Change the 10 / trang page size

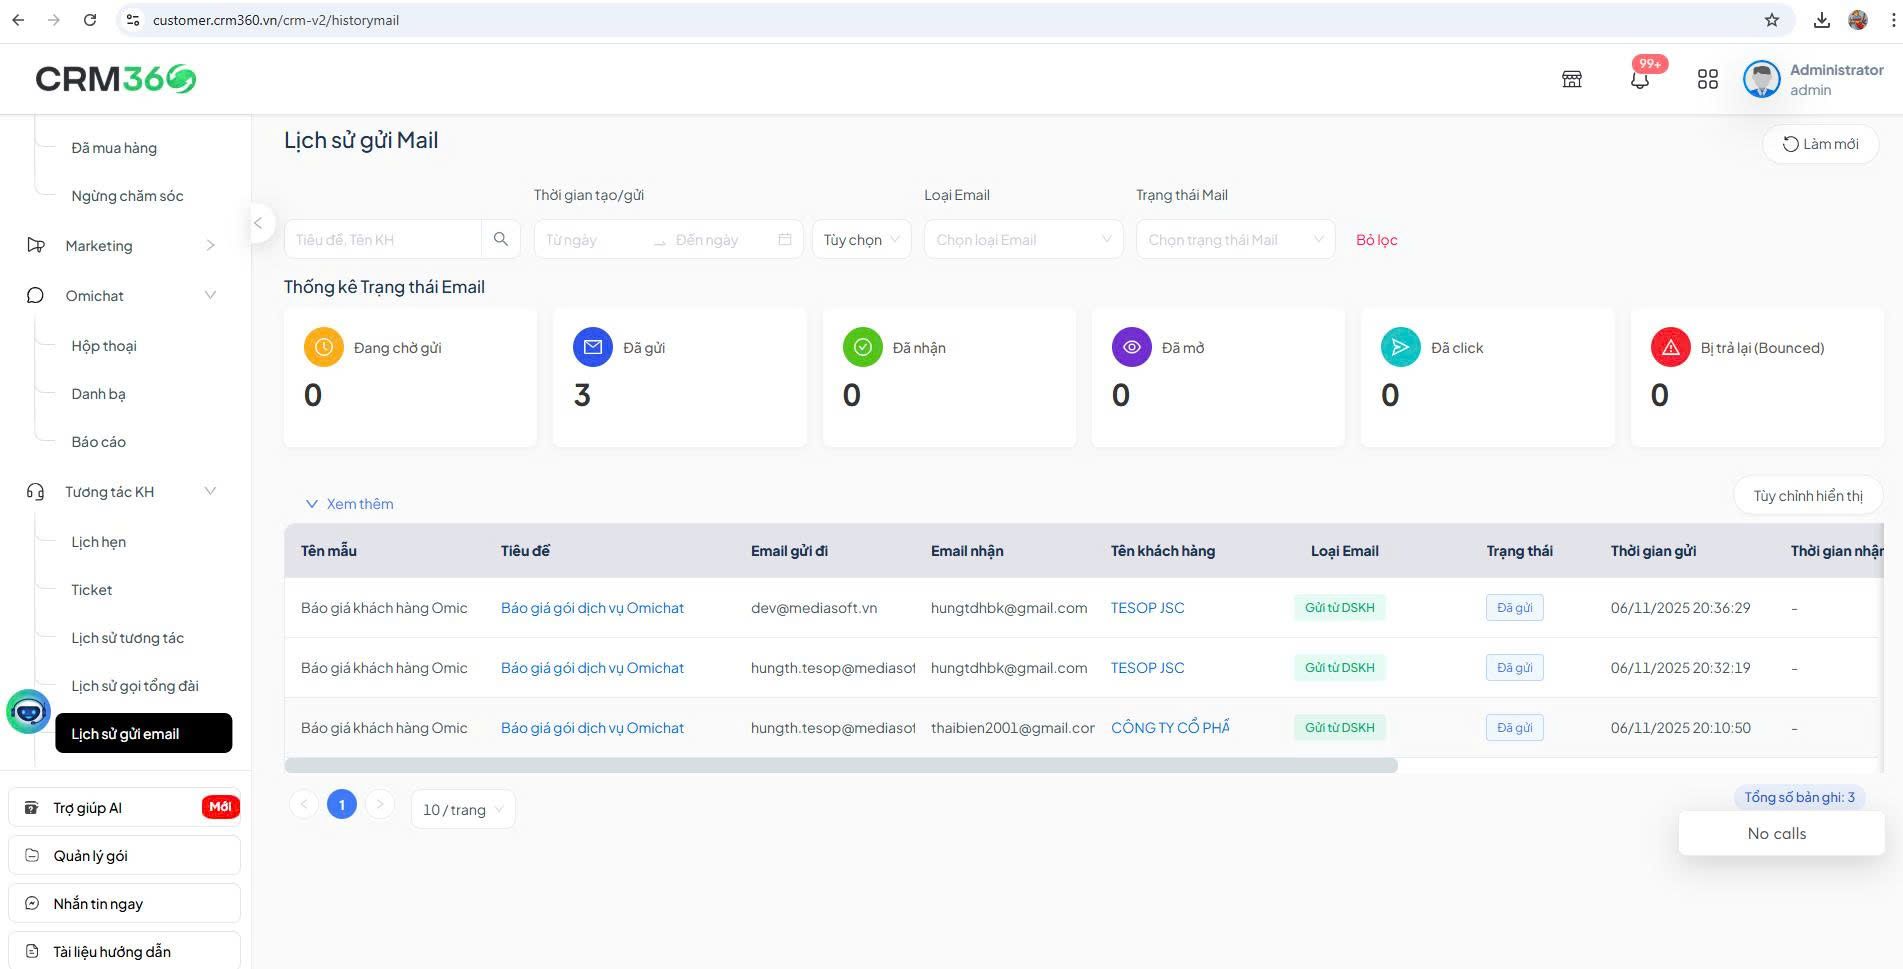[463, 809]
